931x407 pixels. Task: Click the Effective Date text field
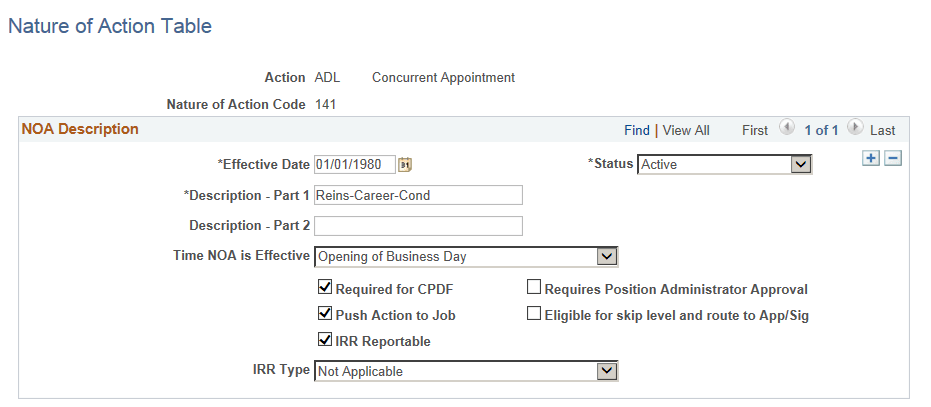coord(354,165)
